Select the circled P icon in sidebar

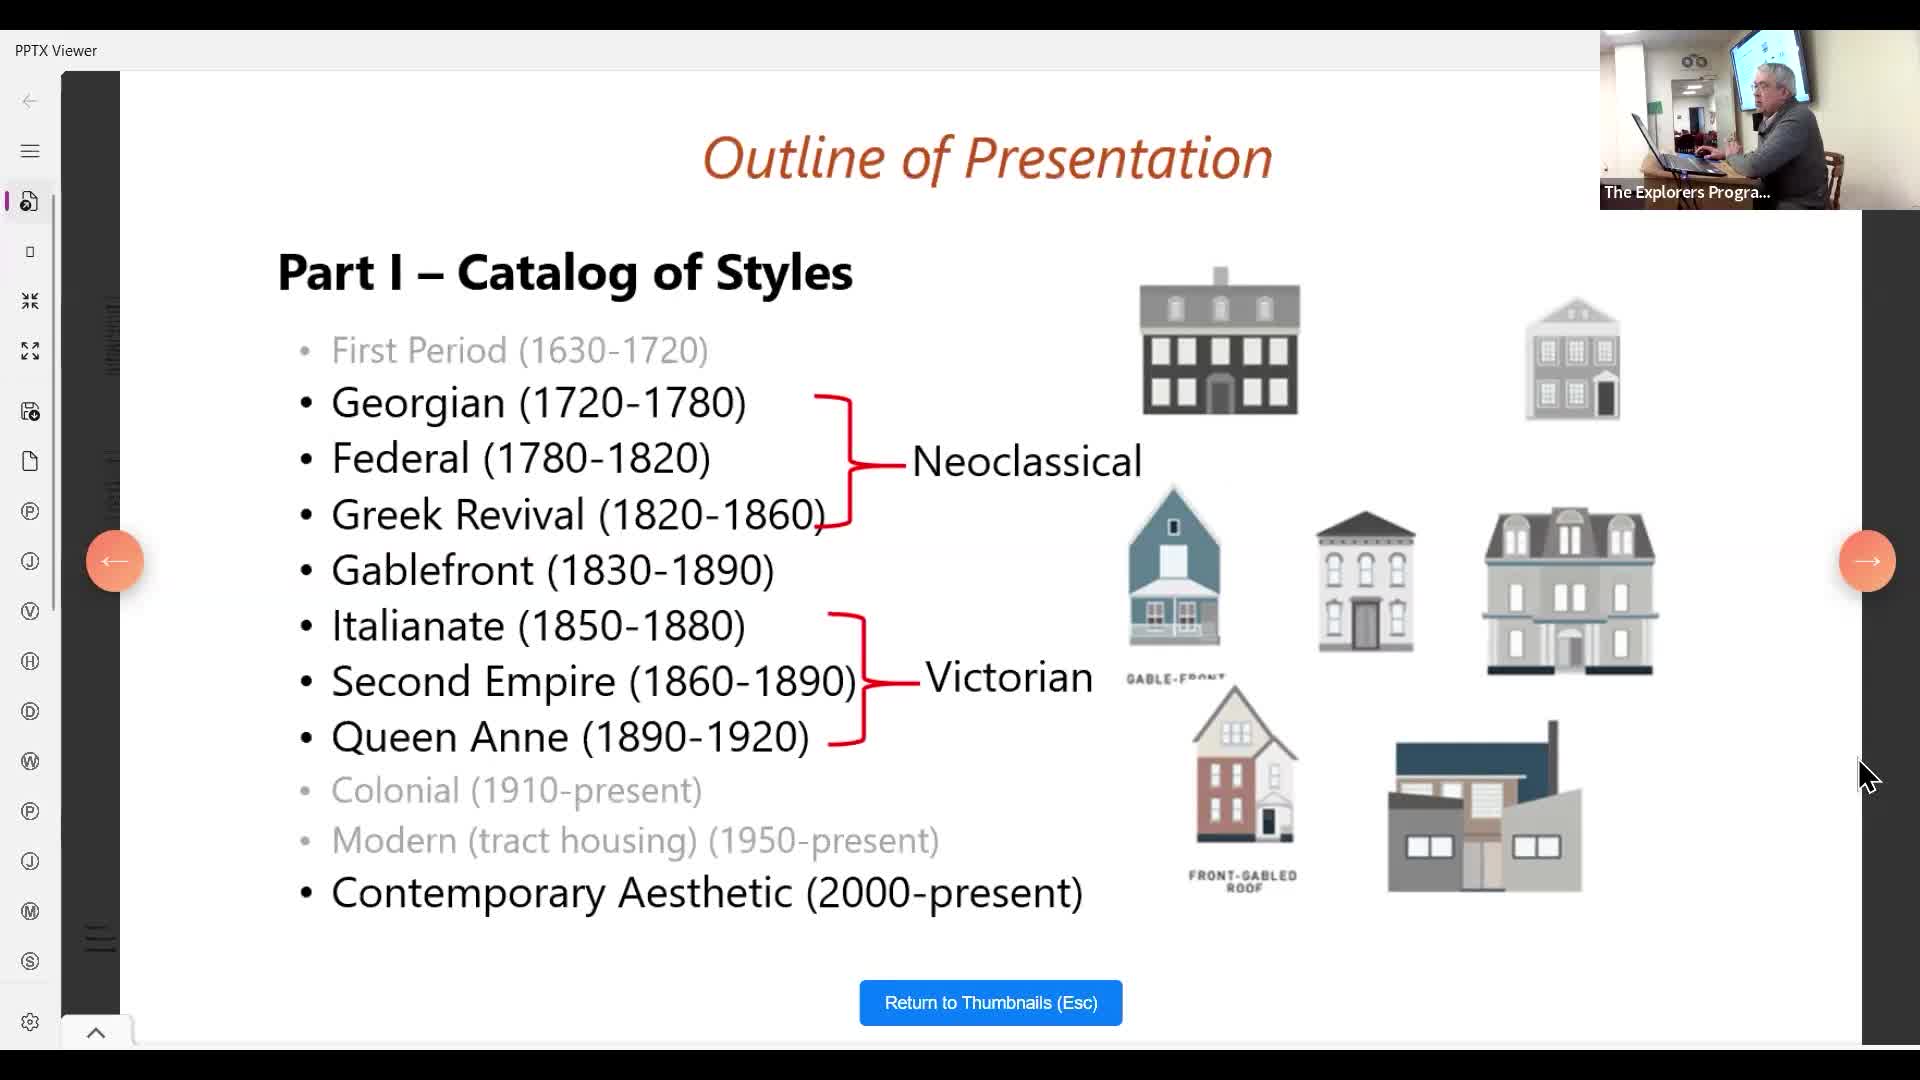(x=30, y=511)
